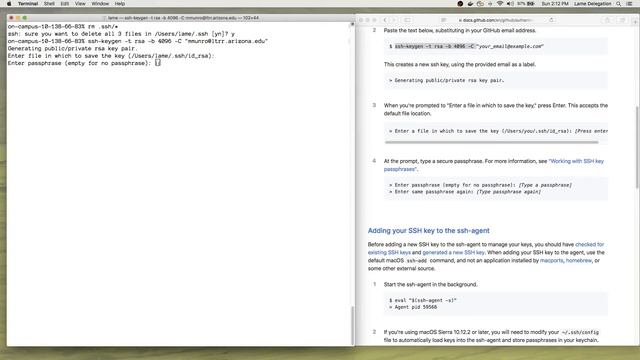
Task: Click the 'Generating public/private rsa key pair' code block
Action: coord(496,80)
